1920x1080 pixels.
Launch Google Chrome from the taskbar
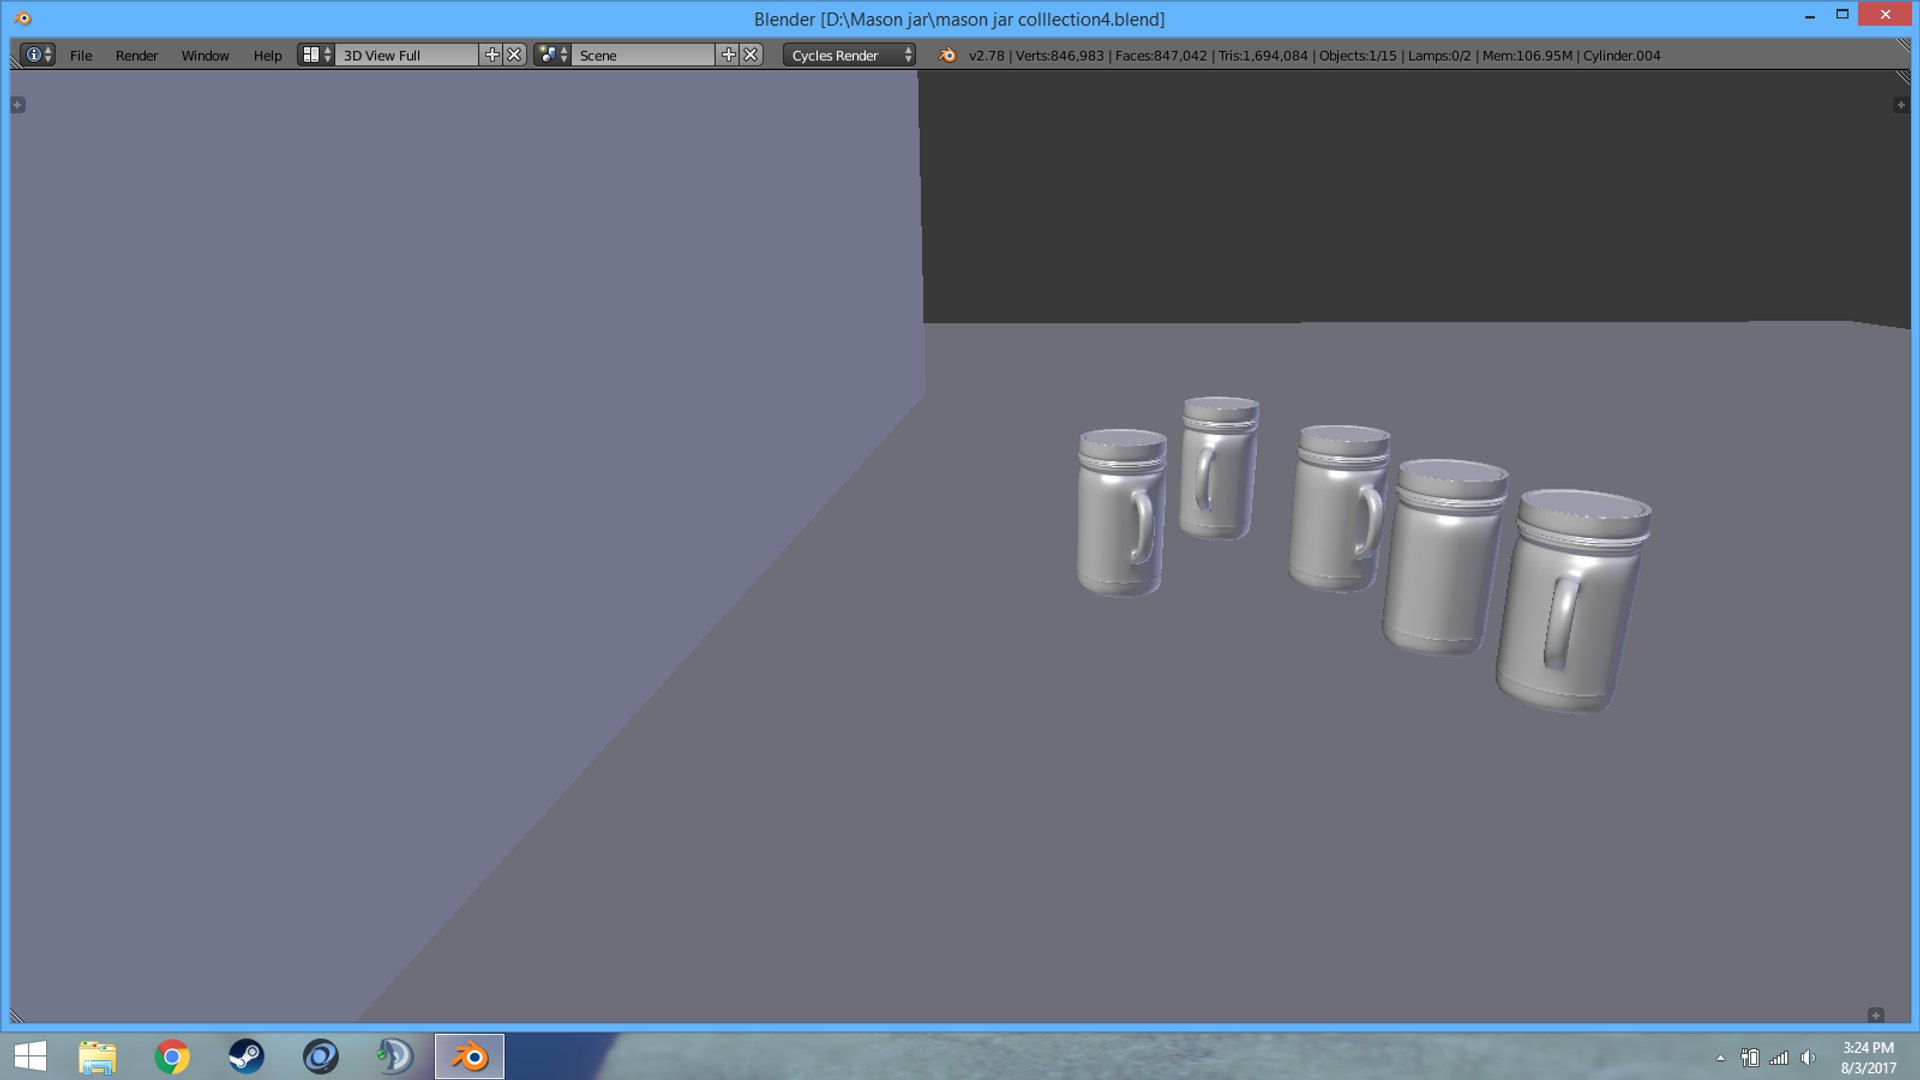(x=172, y=1056)
